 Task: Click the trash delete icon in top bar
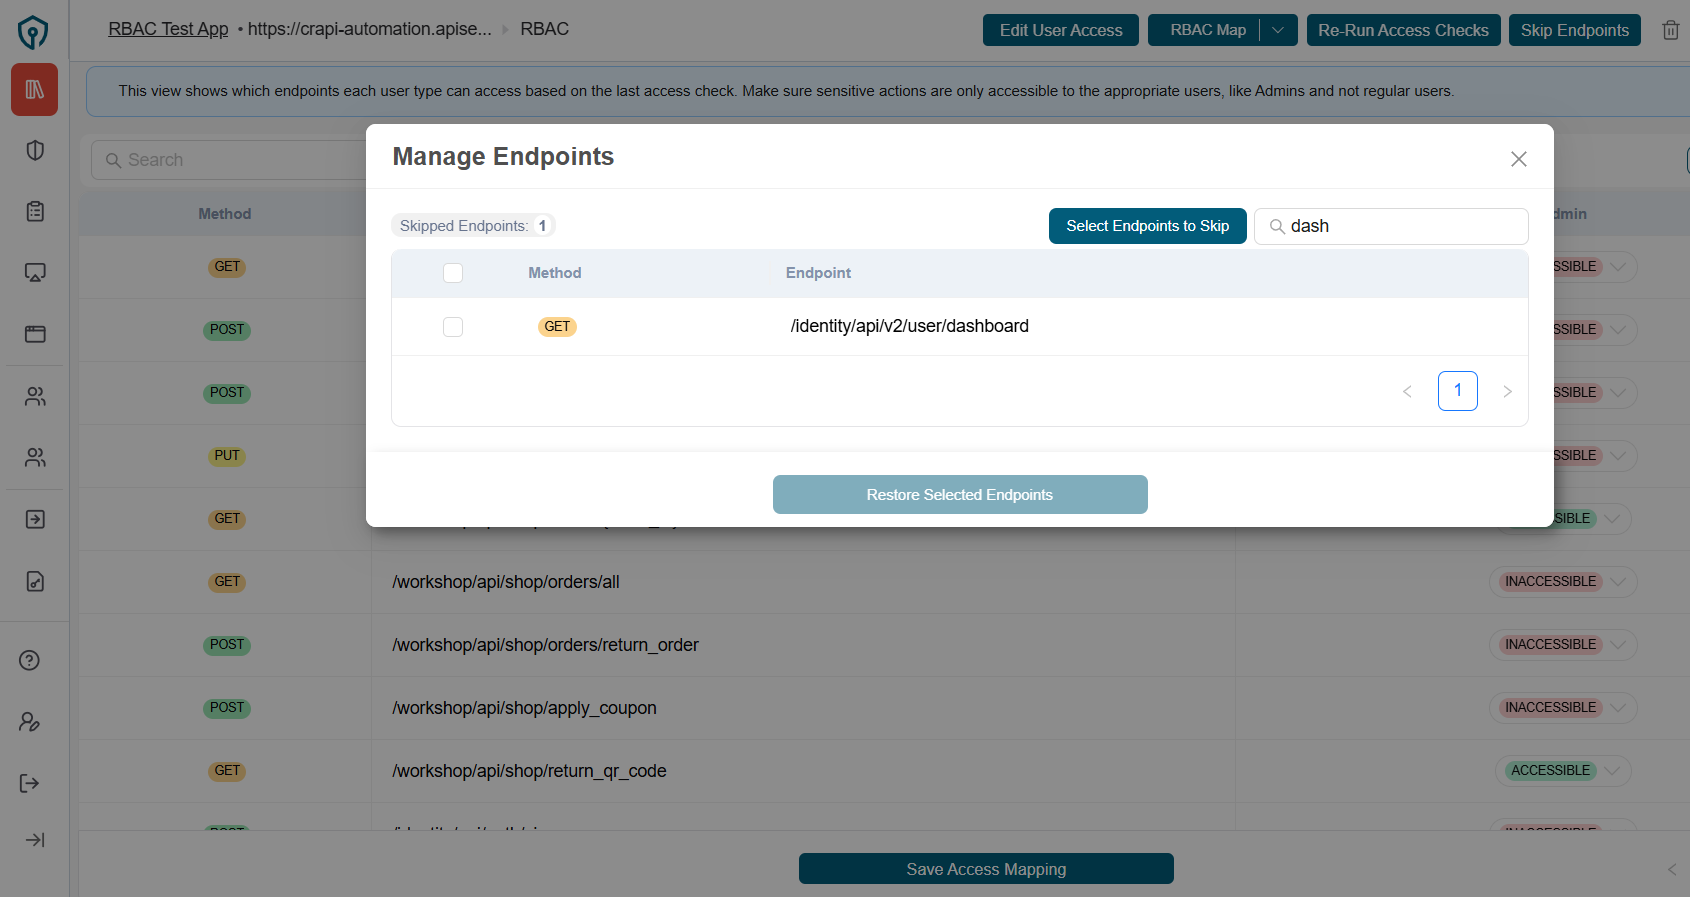(x=1670, y=30)
